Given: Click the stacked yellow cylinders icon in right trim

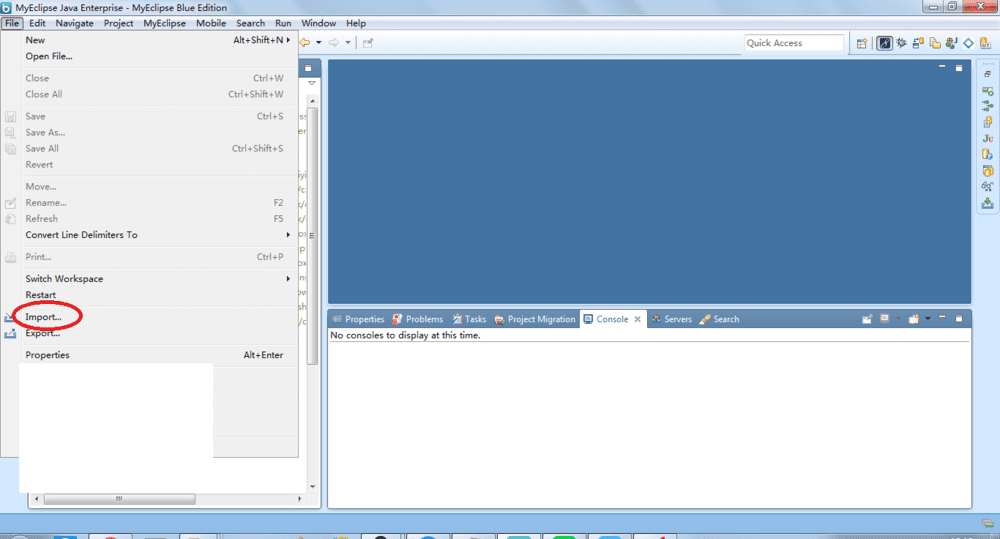Looking at the screenshot, I should 988,170.
